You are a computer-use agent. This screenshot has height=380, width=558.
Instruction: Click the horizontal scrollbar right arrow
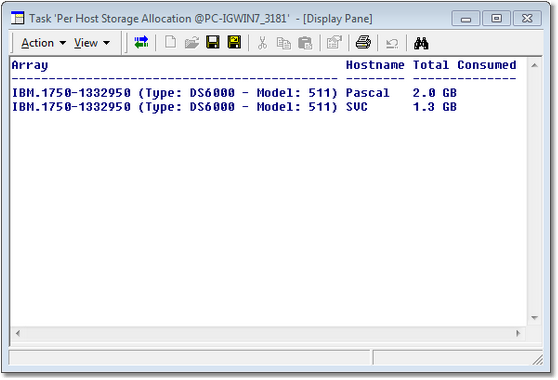[518, 333]
